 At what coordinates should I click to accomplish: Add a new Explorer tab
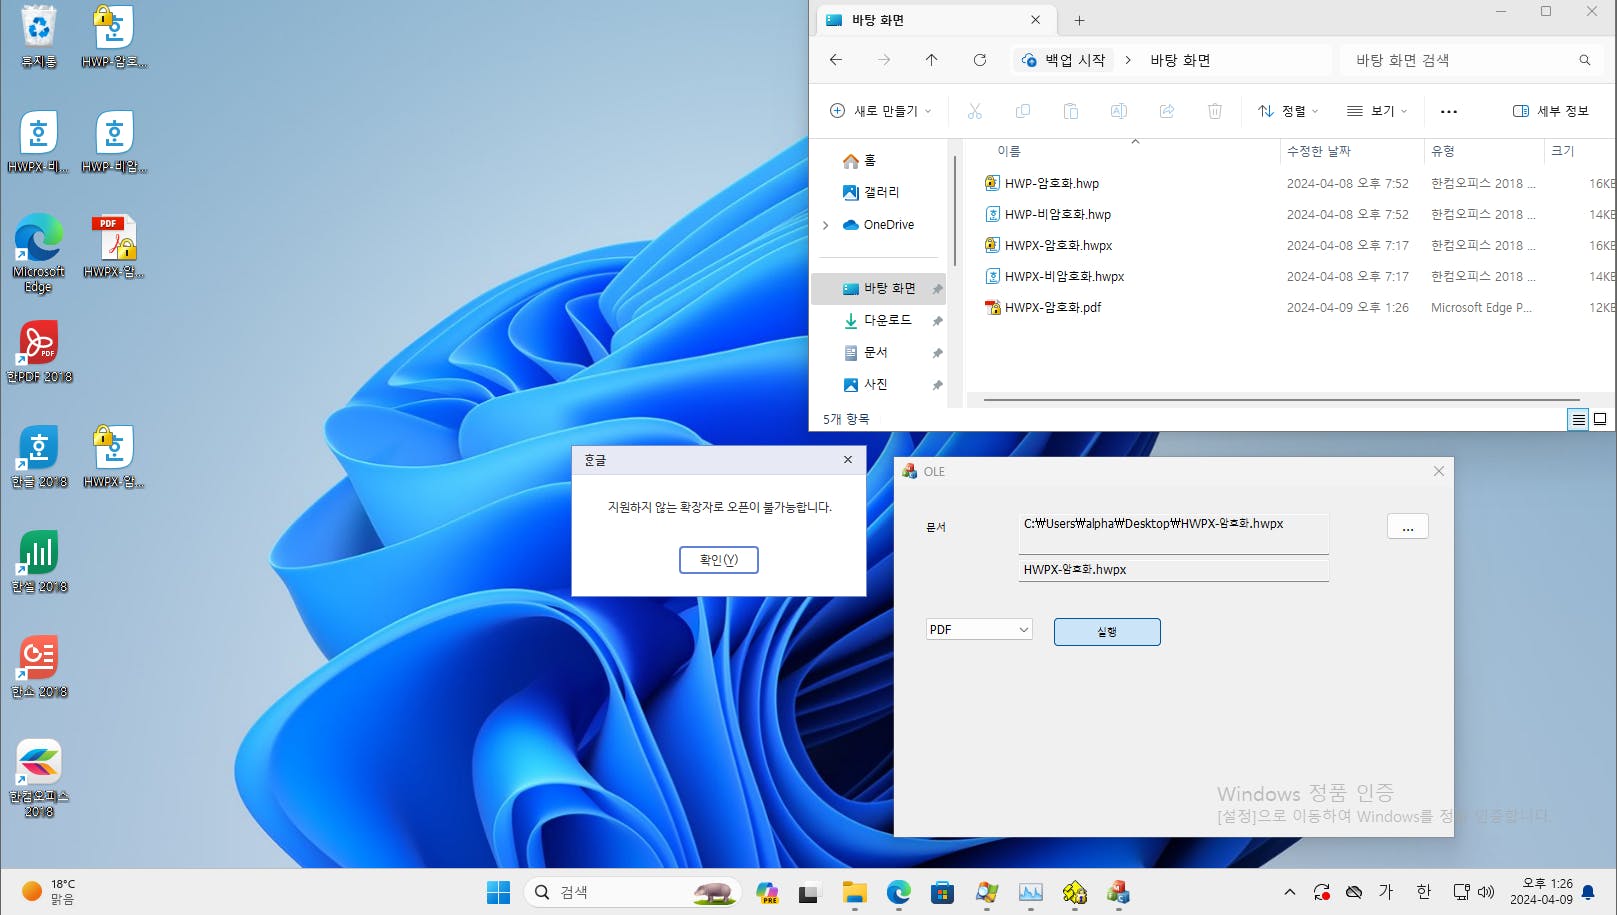1079,20
